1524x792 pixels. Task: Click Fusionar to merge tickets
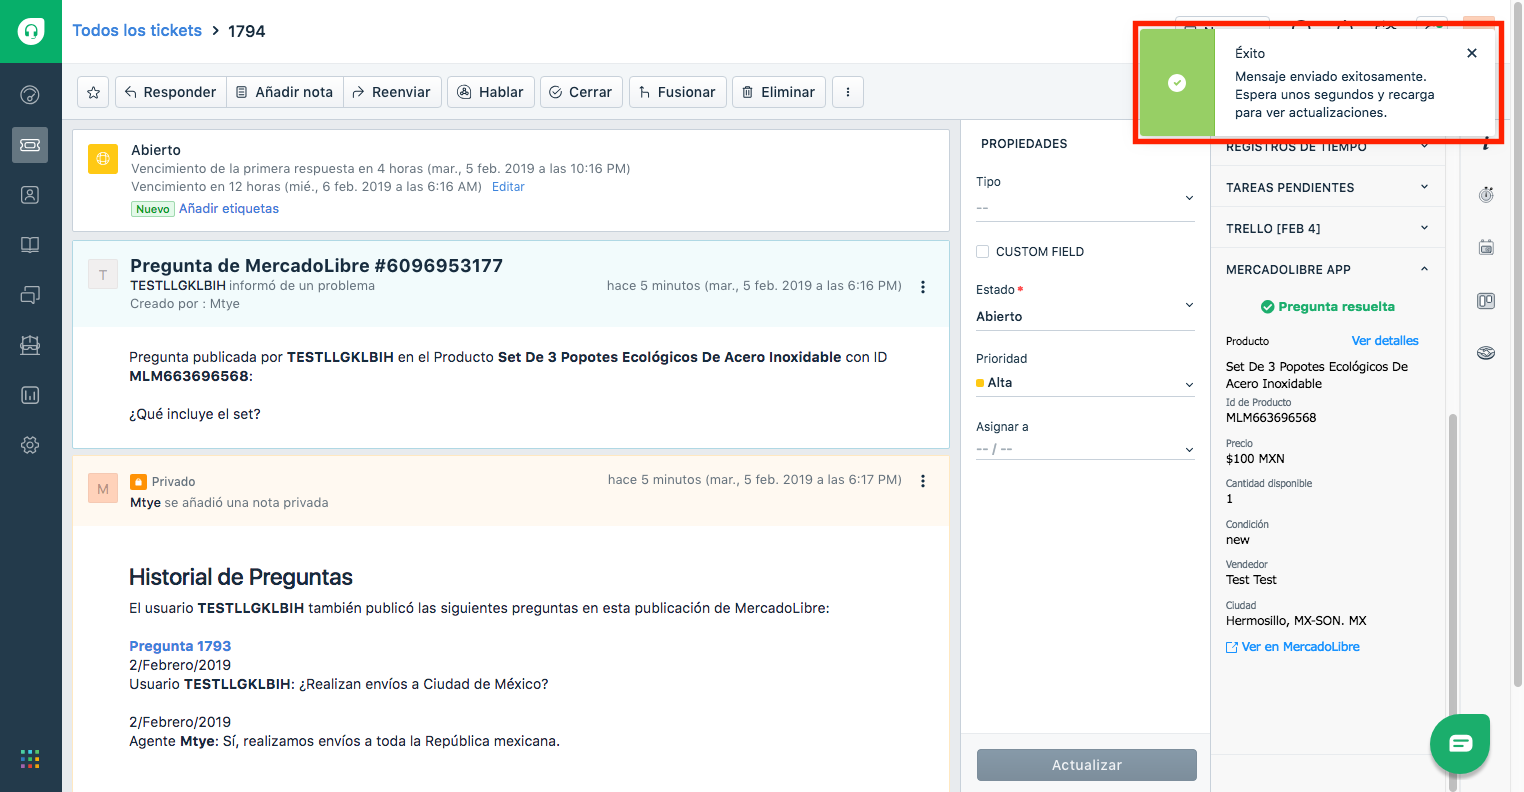pos(678,92)
